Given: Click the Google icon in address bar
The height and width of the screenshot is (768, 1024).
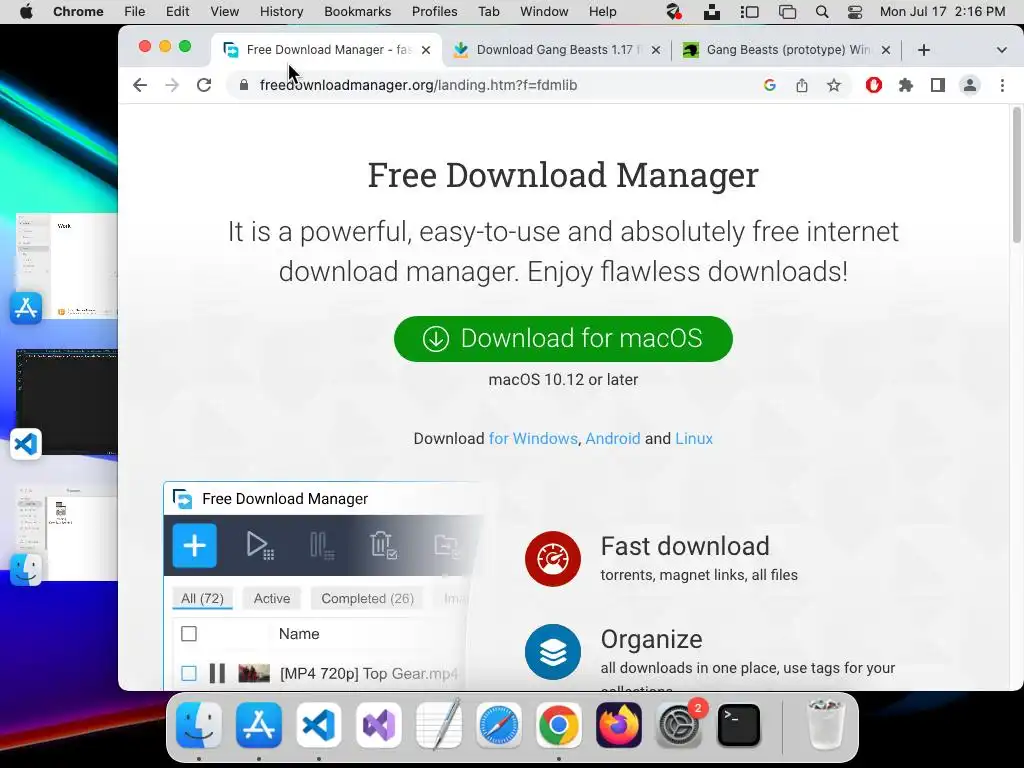Looking at the screenshot, I should coord(769,85).
